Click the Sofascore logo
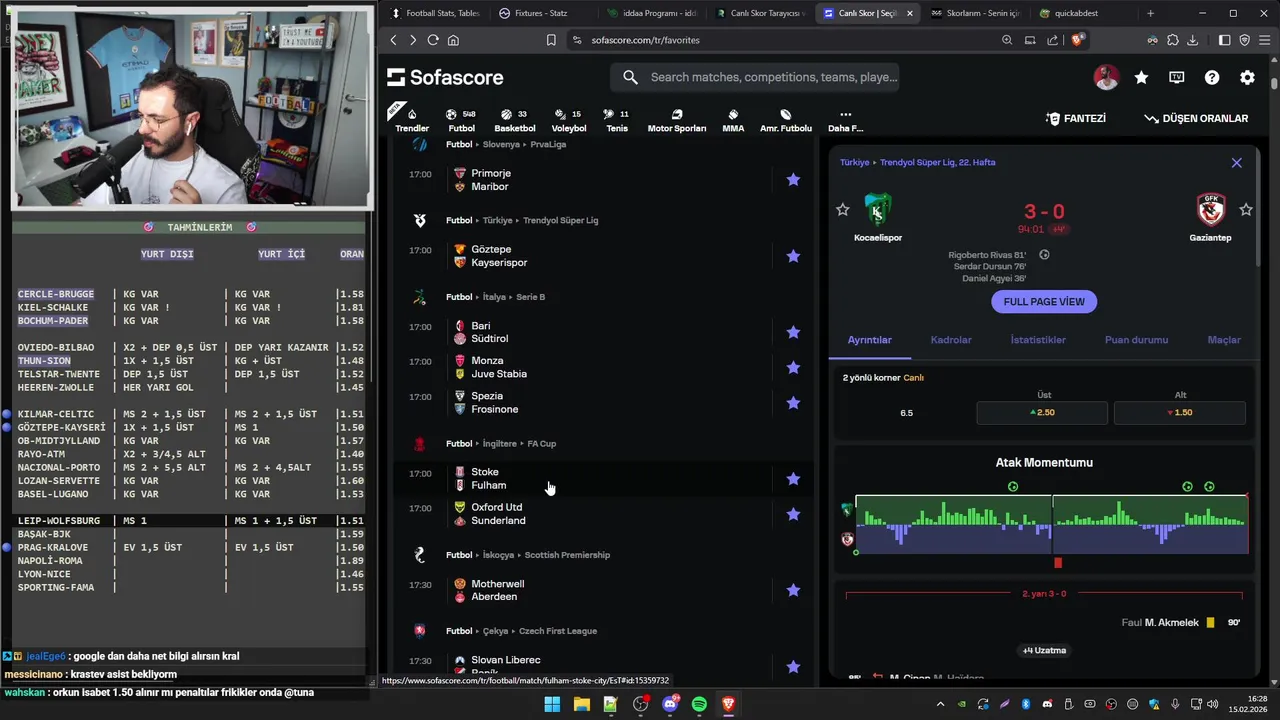 pyautogui.click(x=445, y=77)
